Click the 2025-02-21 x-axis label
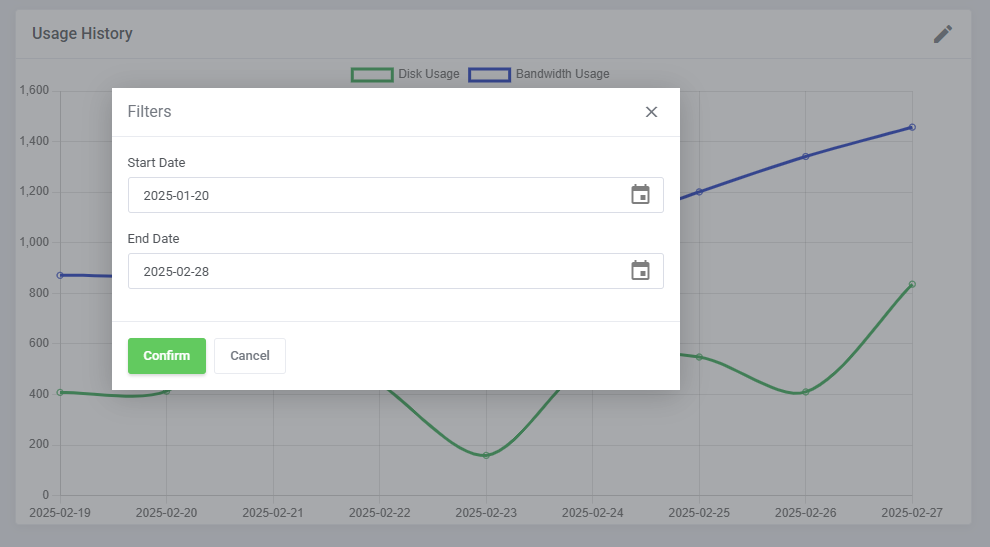Image resolution: width=990 pixels, height=547 pixels. (273, 513)
